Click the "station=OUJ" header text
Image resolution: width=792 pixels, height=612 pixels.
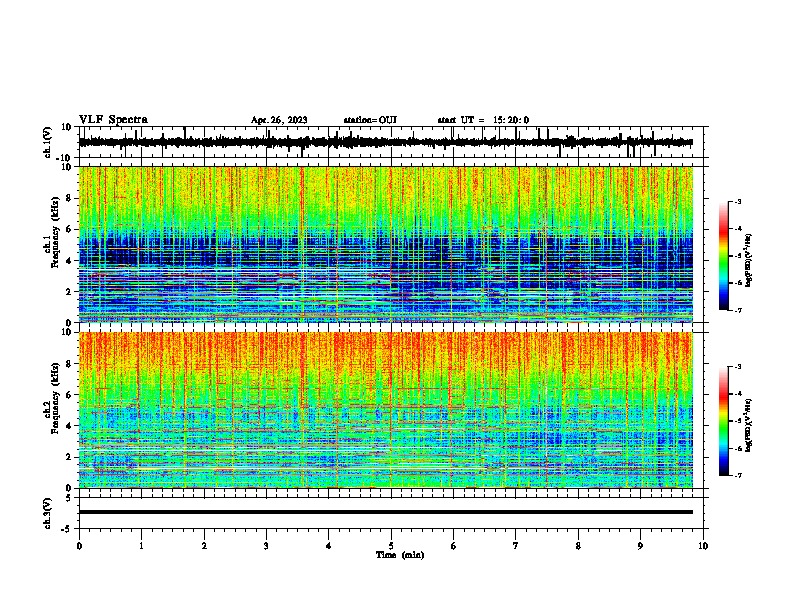pos(370,120)
